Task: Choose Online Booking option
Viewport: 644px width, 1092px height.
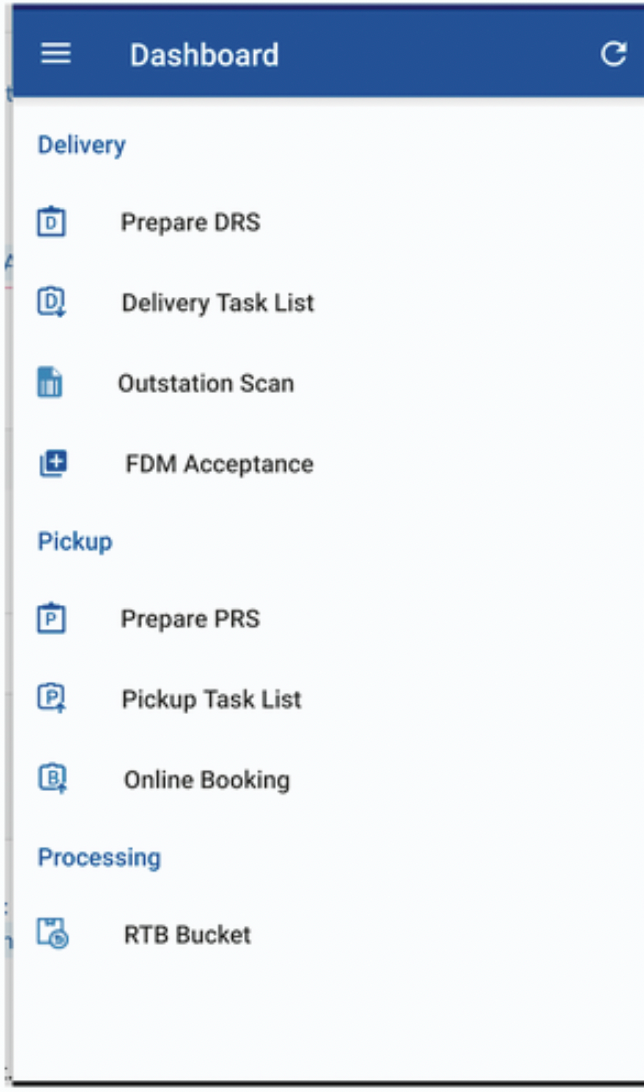Action: [x=207, y=779]
